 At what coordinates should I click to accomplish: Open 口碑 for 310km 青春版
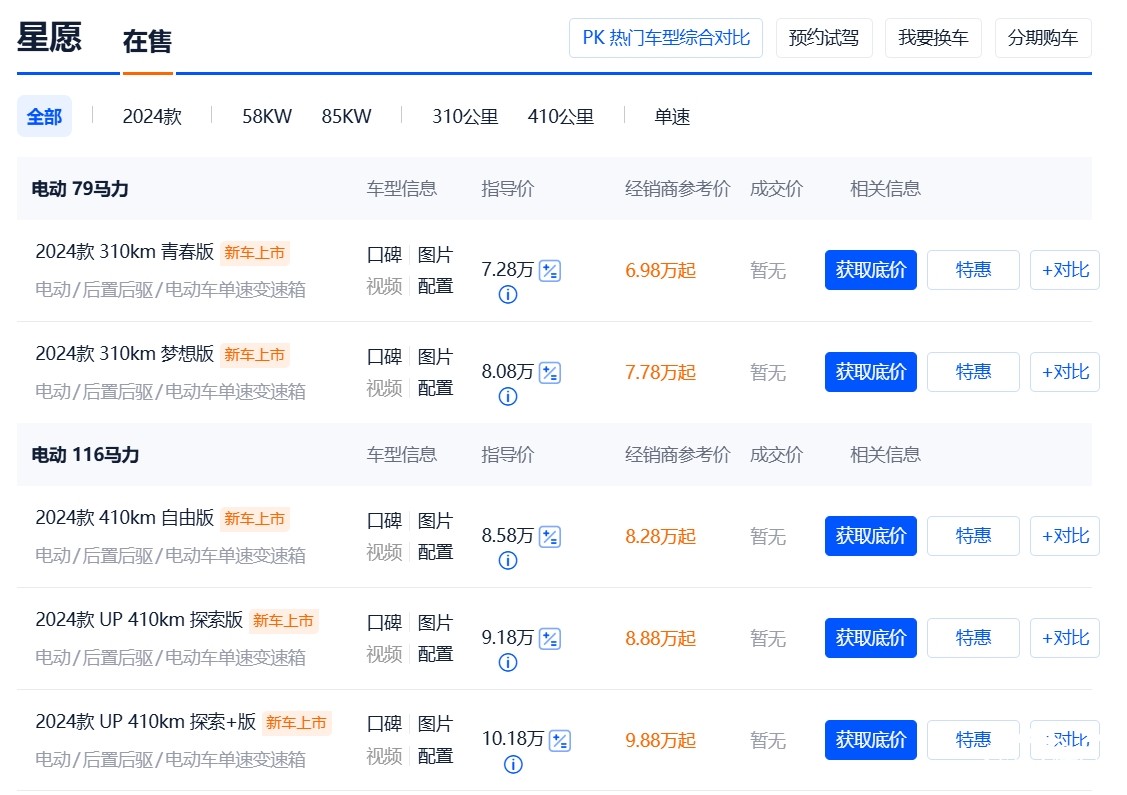point(385,255)
